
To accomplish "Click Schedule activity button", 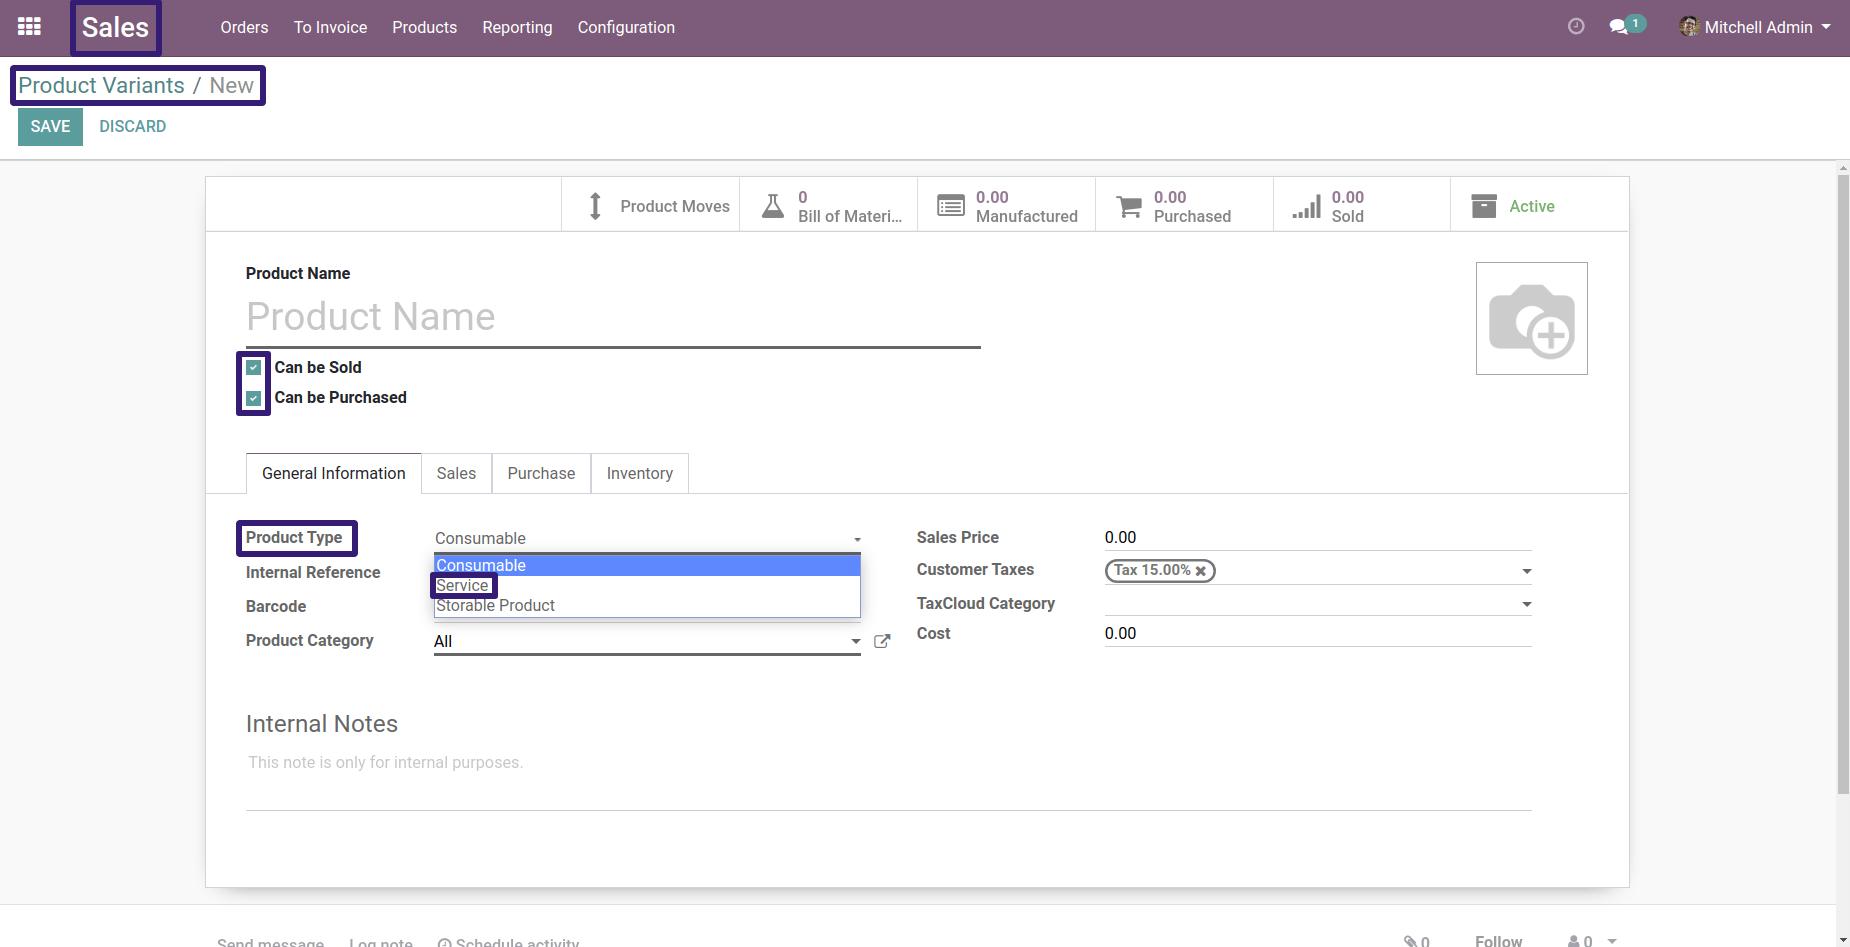I will [508, 942].
